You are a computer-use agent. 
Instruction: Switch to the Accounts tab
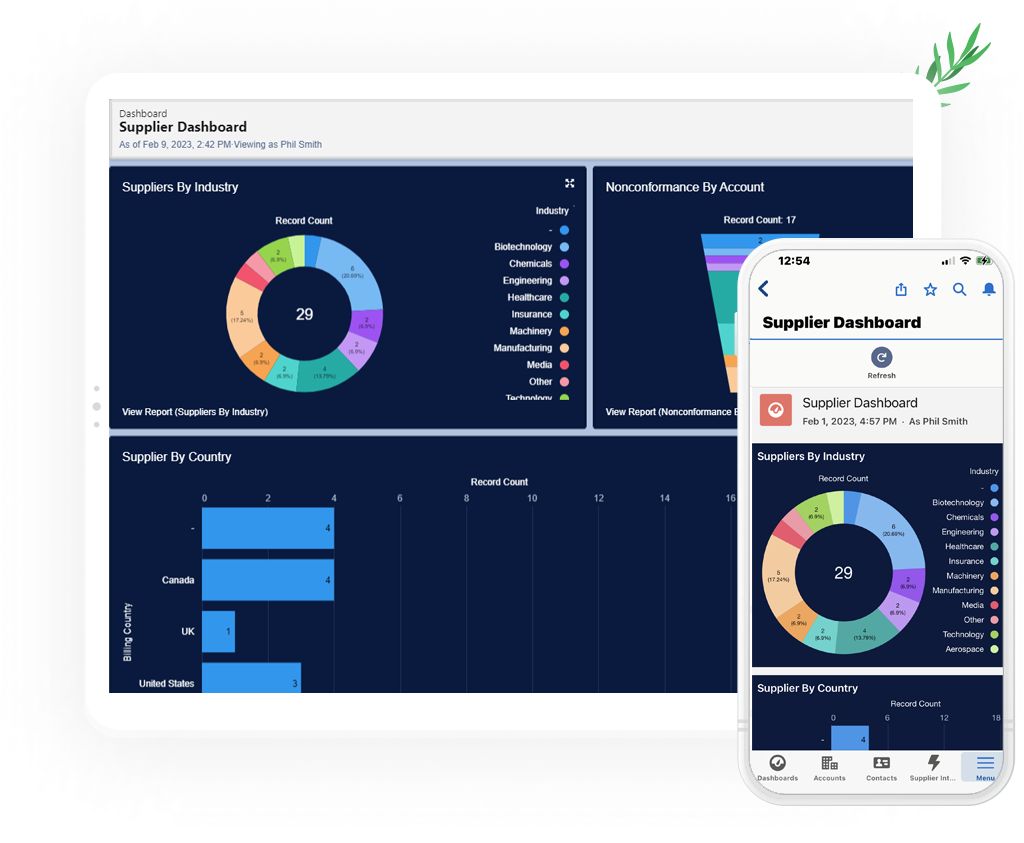pyautogui.click(x=829, y=767)
